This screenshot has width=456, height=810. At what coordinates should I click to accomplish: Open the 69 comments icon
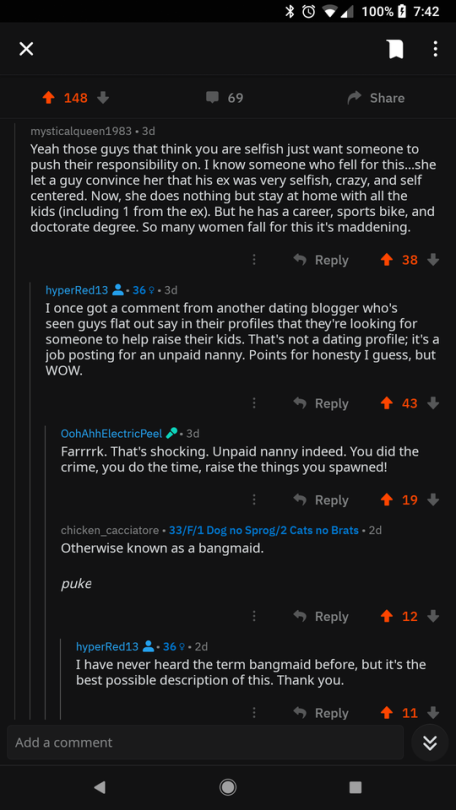coord(212,98)
